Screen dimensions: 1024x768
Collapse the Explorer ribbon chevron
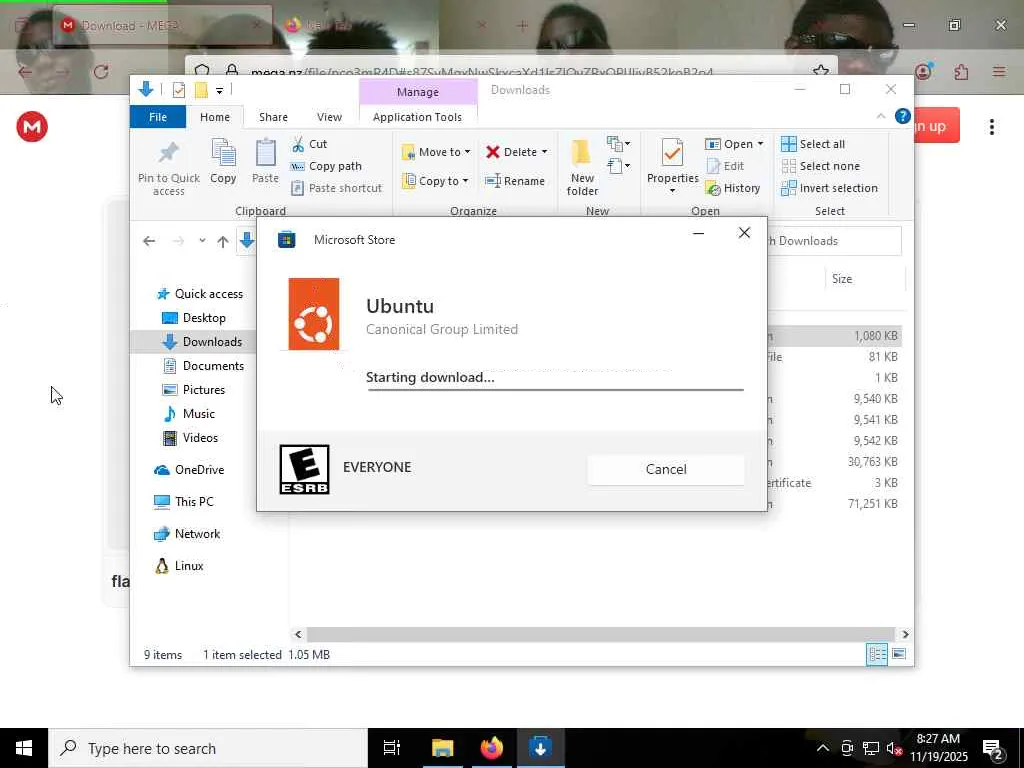(x=881, y=116)
